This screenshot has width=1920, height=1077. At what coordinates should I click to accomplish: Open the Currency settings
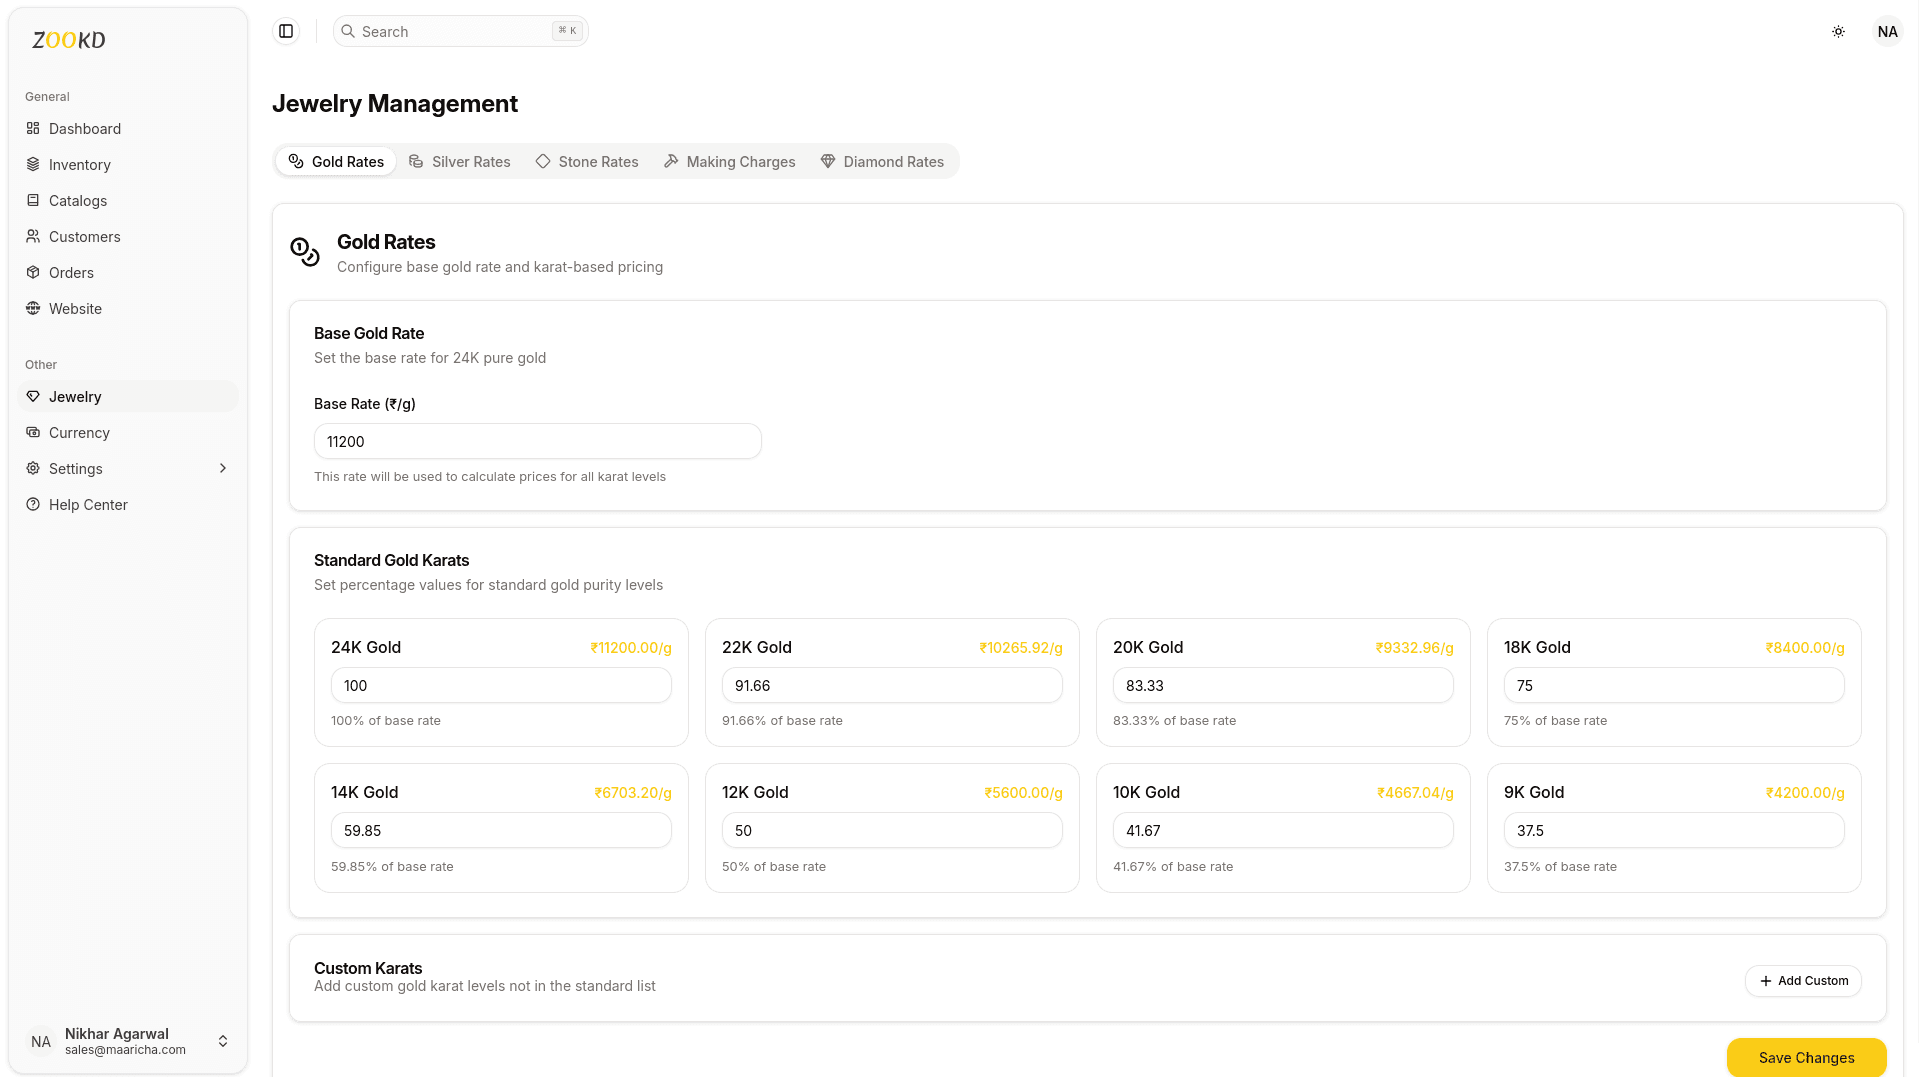click(x=78, y=432)
